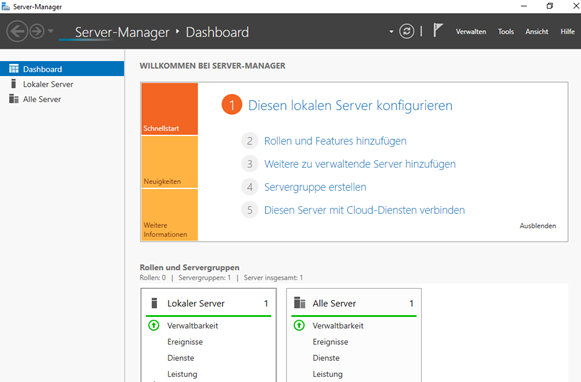Click green status icon in Alle Server tile
The width and height of the screenshot is (581, 382).
[299, 325]
